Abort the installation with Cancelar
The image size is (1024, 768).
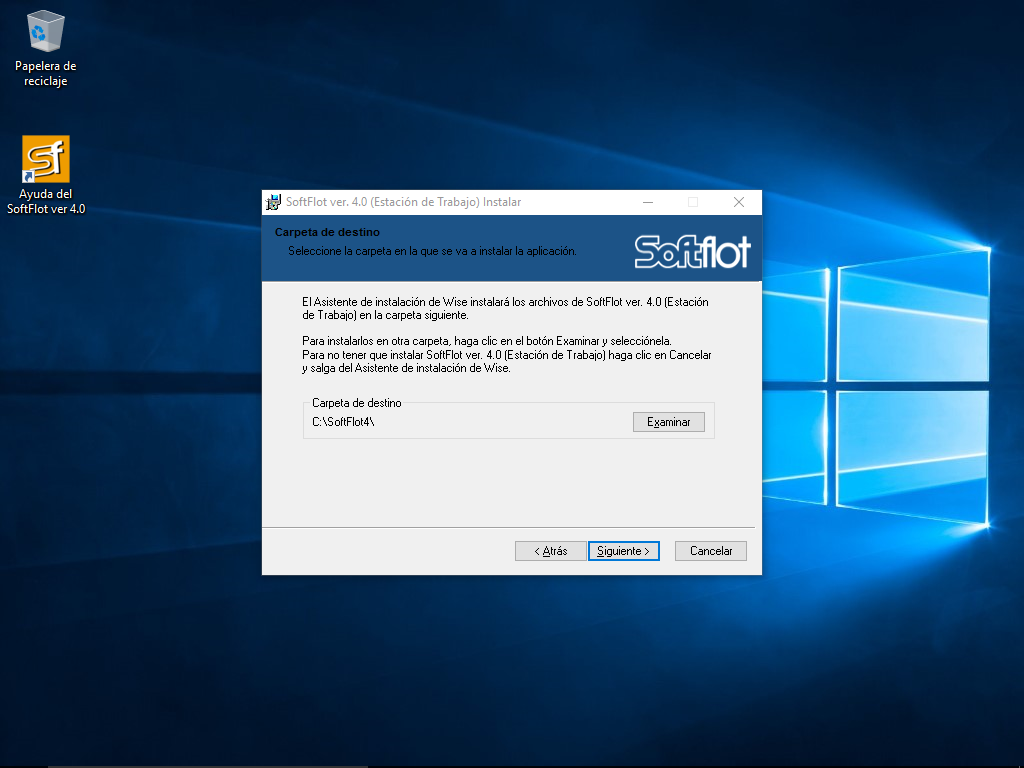(x=711, y=551)
